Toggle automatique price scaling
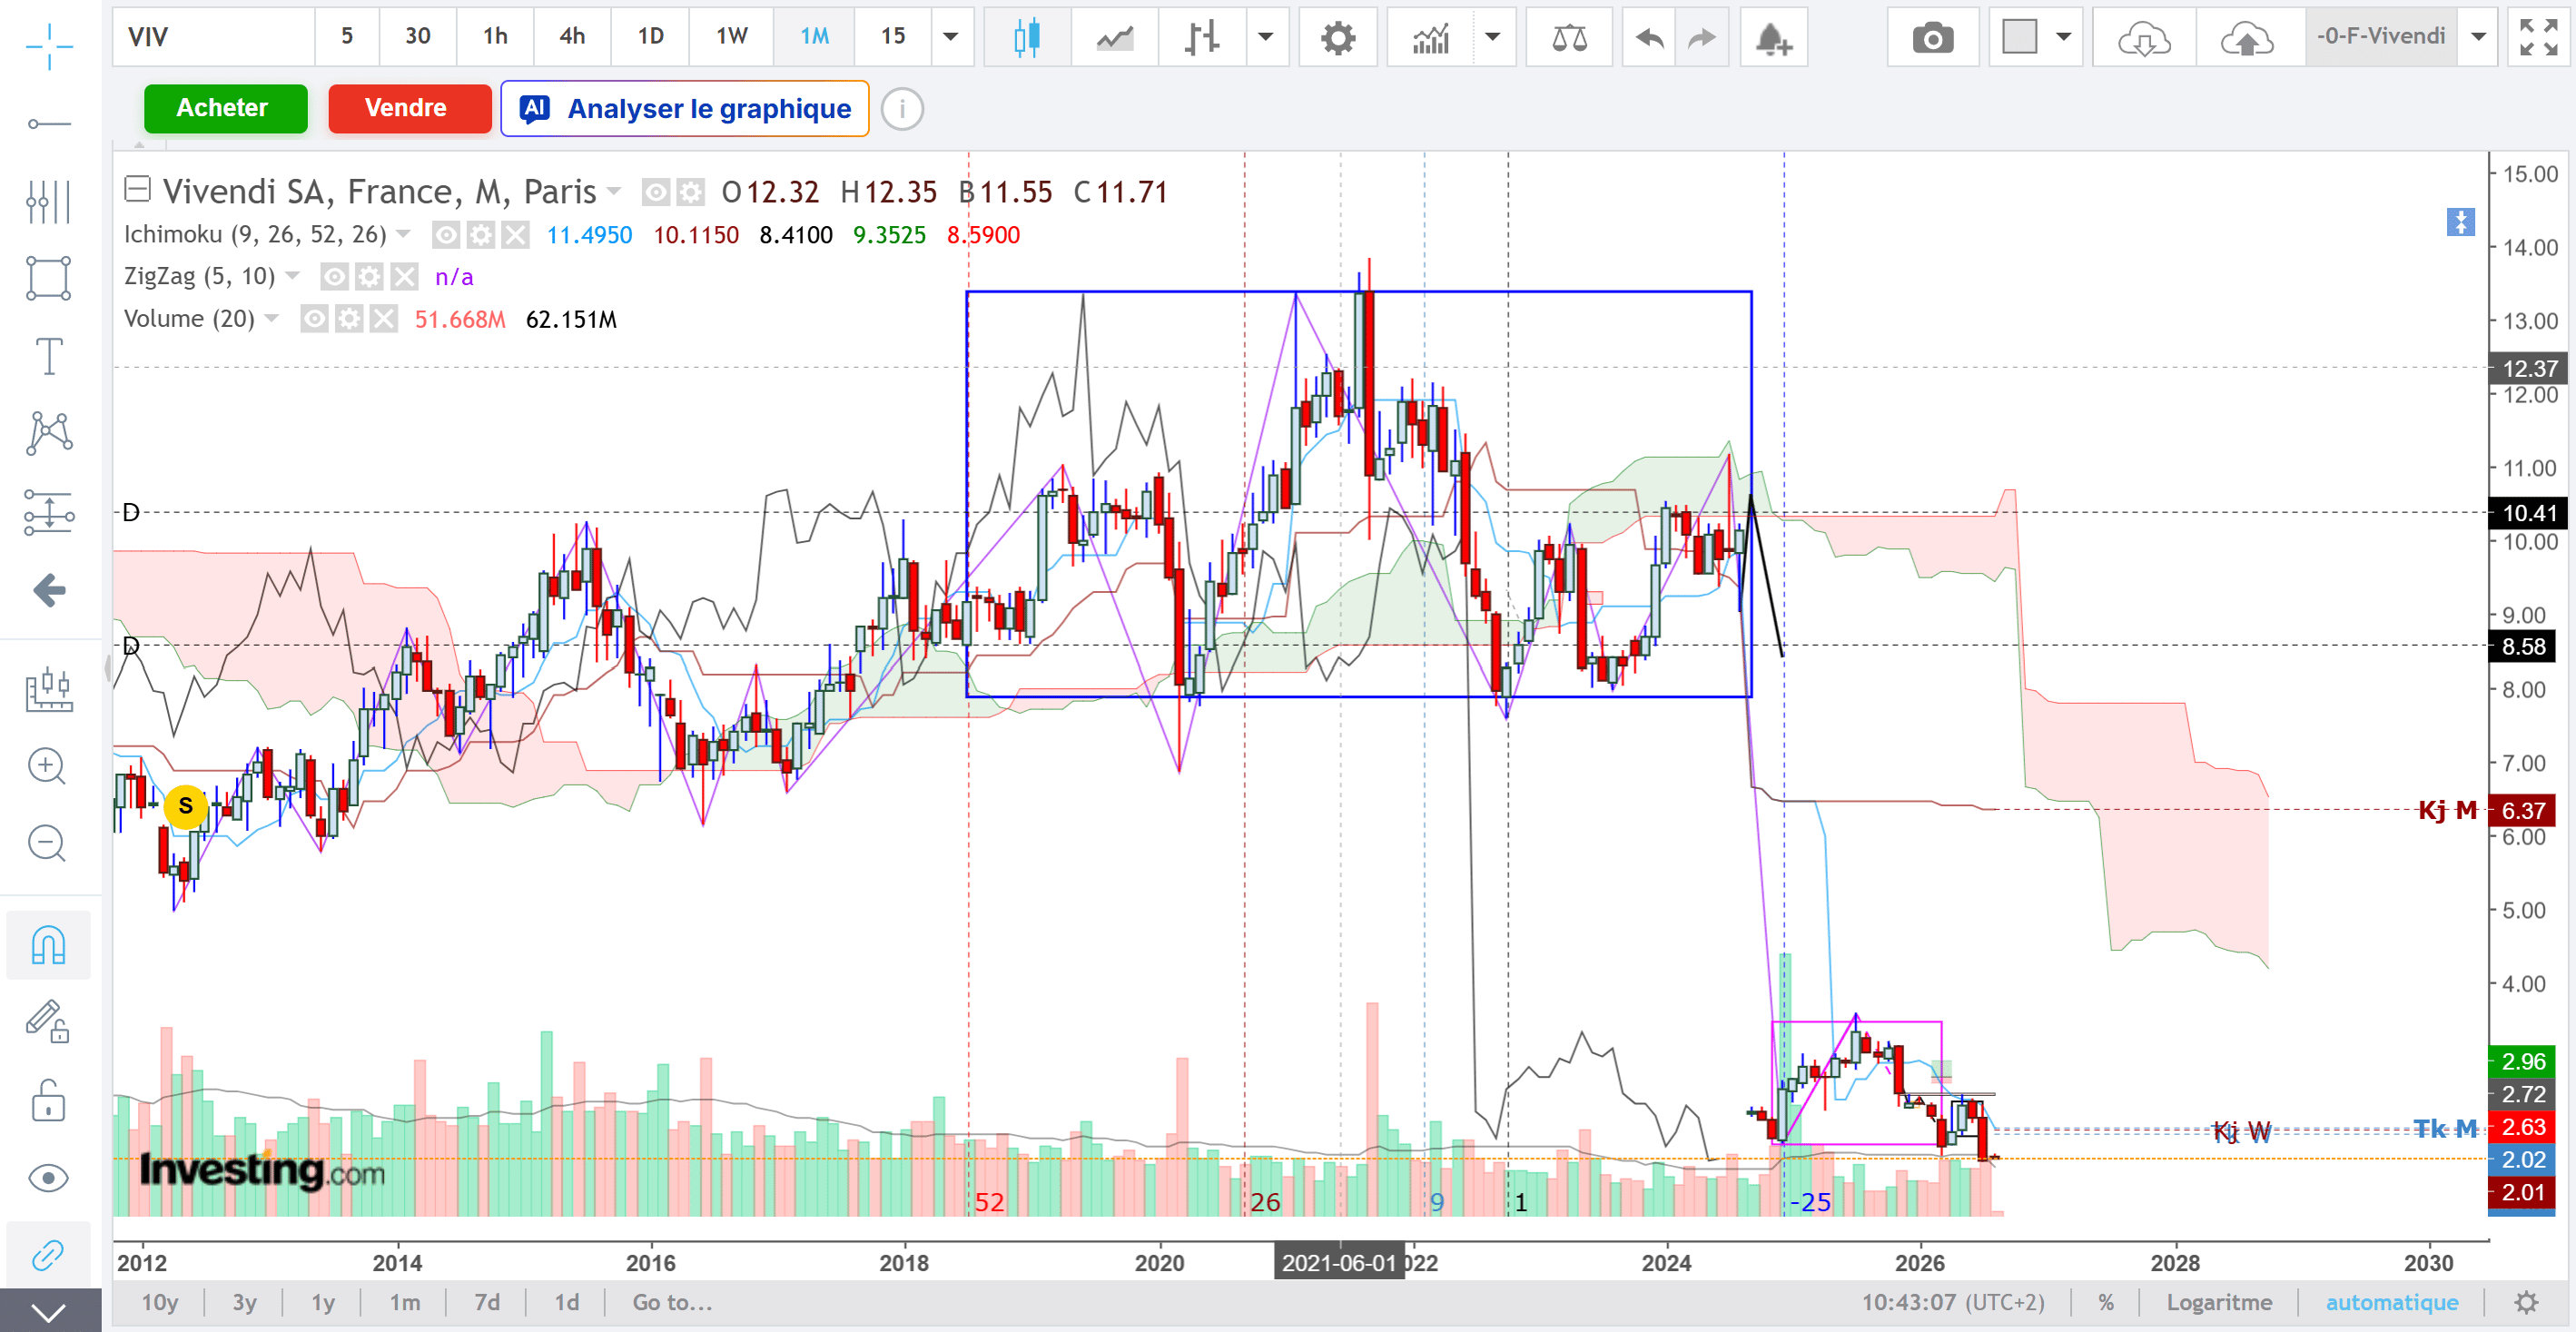The image size is (2576, 1332). coord(2392,1303)
